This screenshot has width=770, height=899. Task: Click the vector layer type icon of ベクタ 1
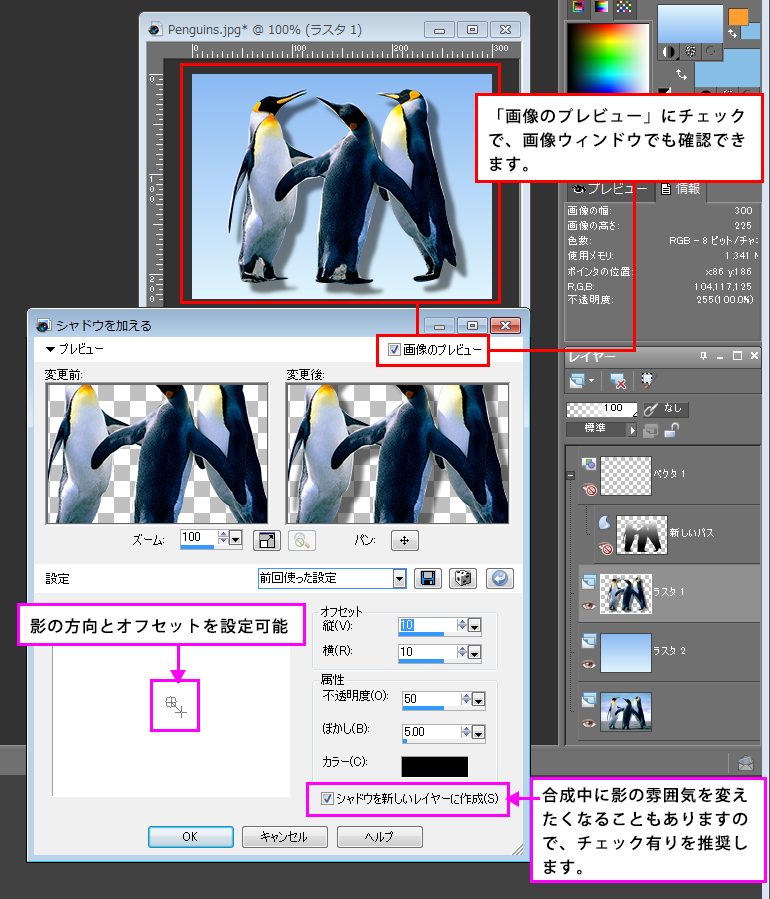(x=588, y=464)
